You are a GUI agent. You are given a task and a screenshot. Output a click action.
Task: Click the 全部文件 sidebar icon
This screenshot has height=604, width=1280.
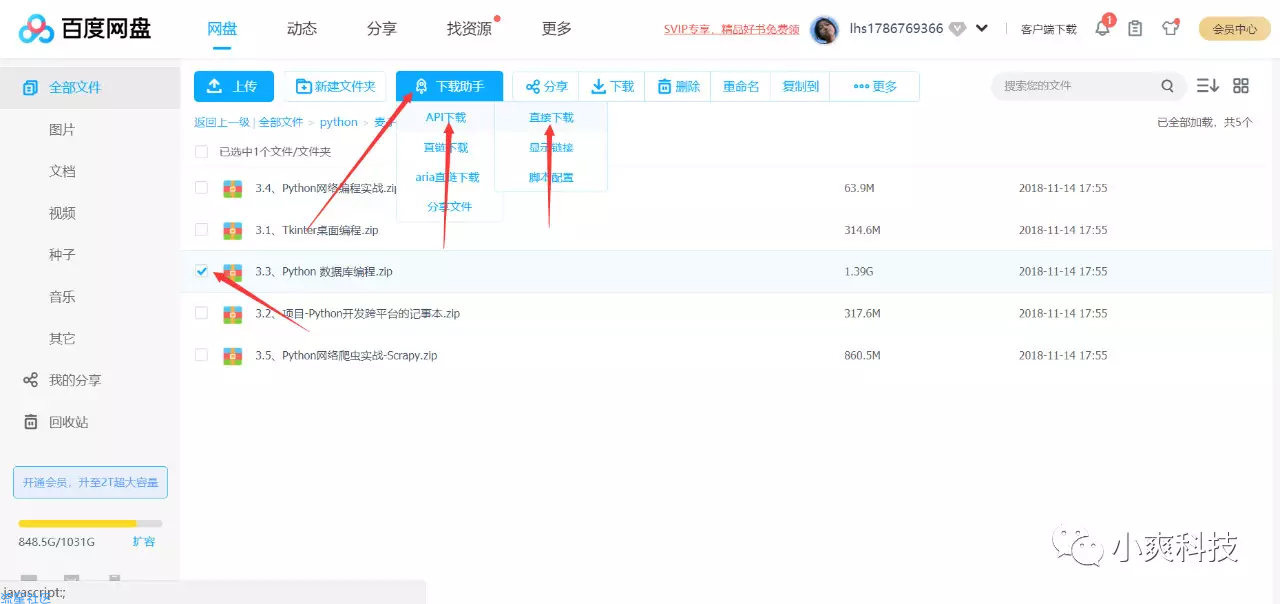click(31, 88)
